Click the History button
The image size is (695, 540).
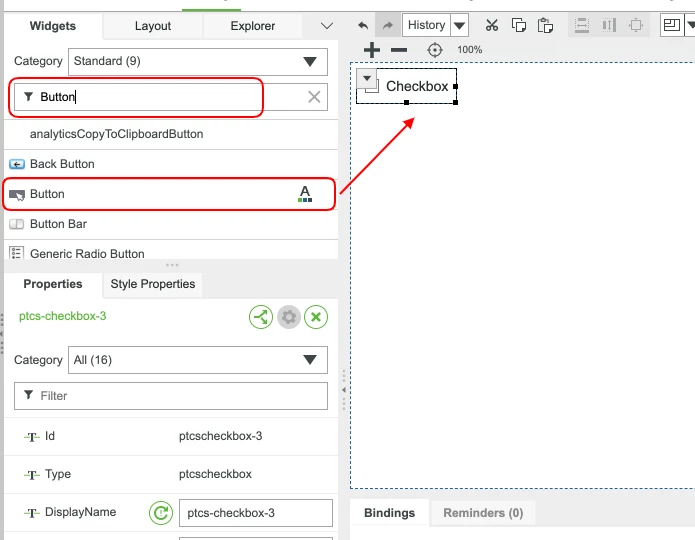point(426,25)
